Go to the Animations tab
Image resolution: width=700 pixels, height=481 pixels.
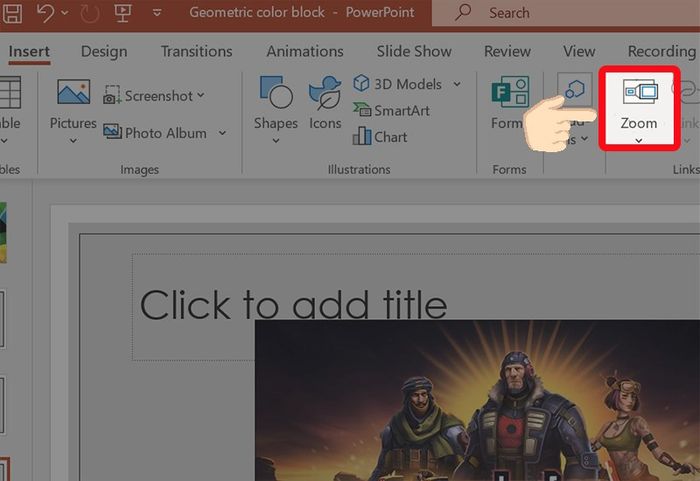coord(305,51)
